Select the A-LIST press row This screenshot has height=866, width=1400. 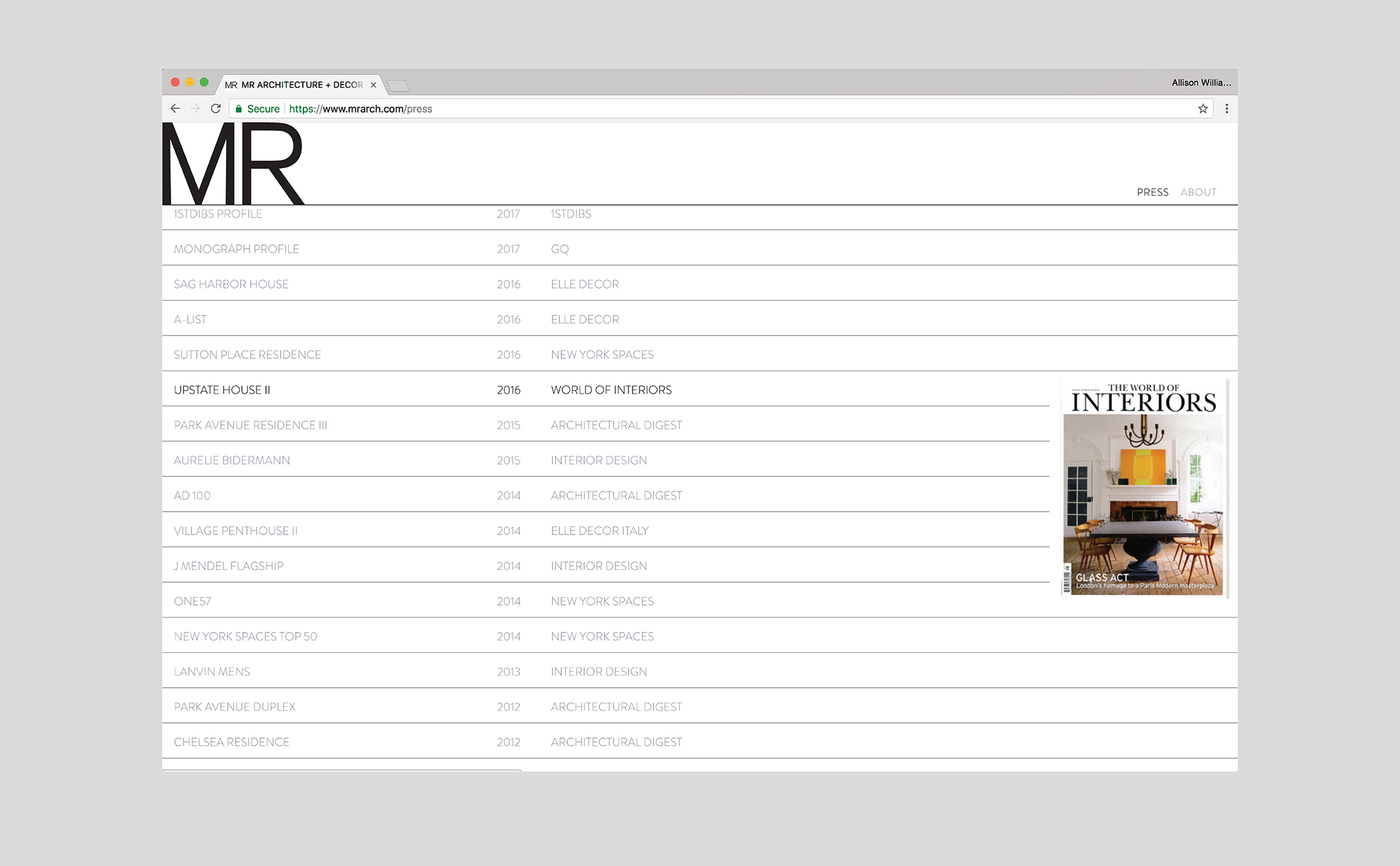coord(700,319)
